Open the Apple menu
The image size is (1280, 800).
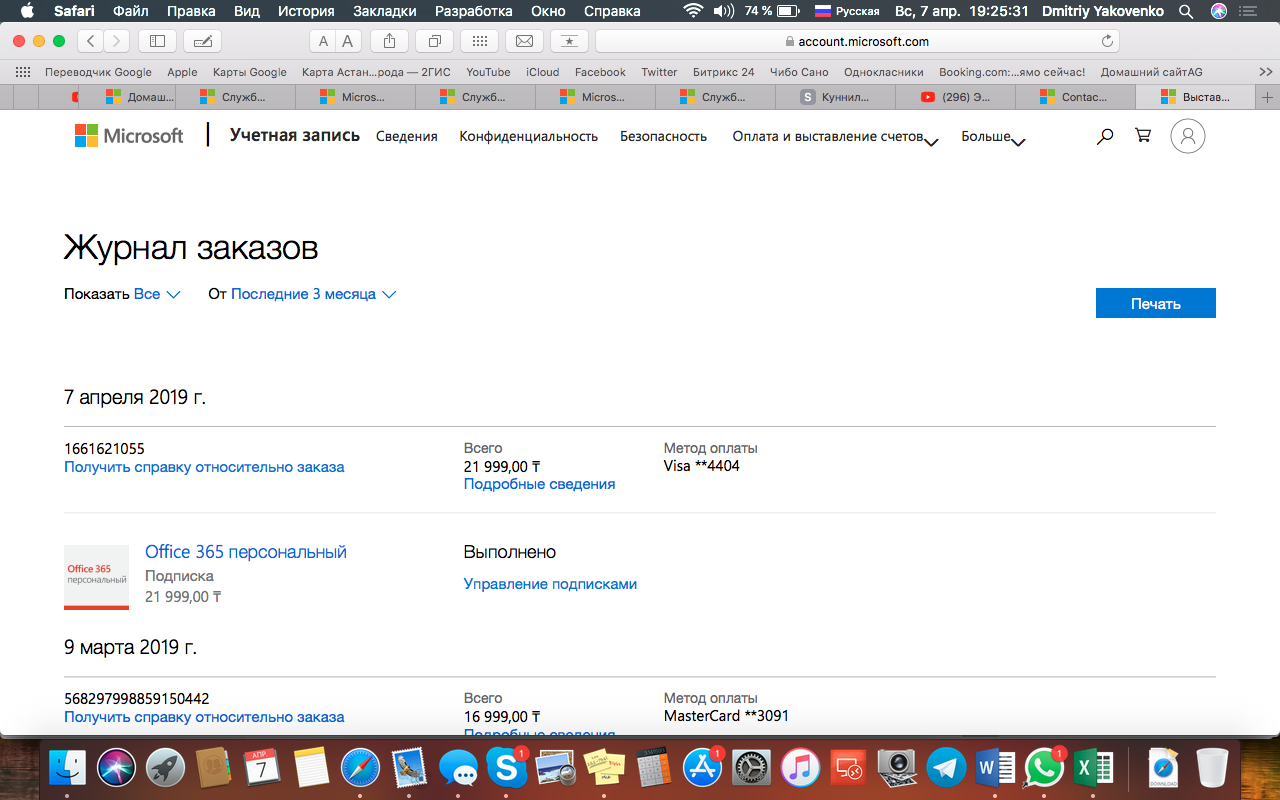(26, 11)
